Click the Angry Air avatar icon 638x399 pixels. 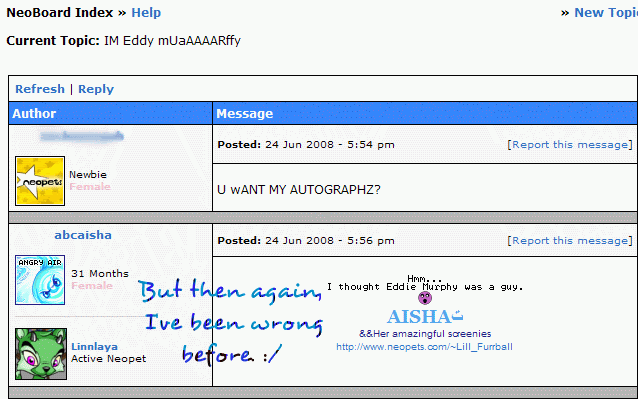click(x=40, y=280)
